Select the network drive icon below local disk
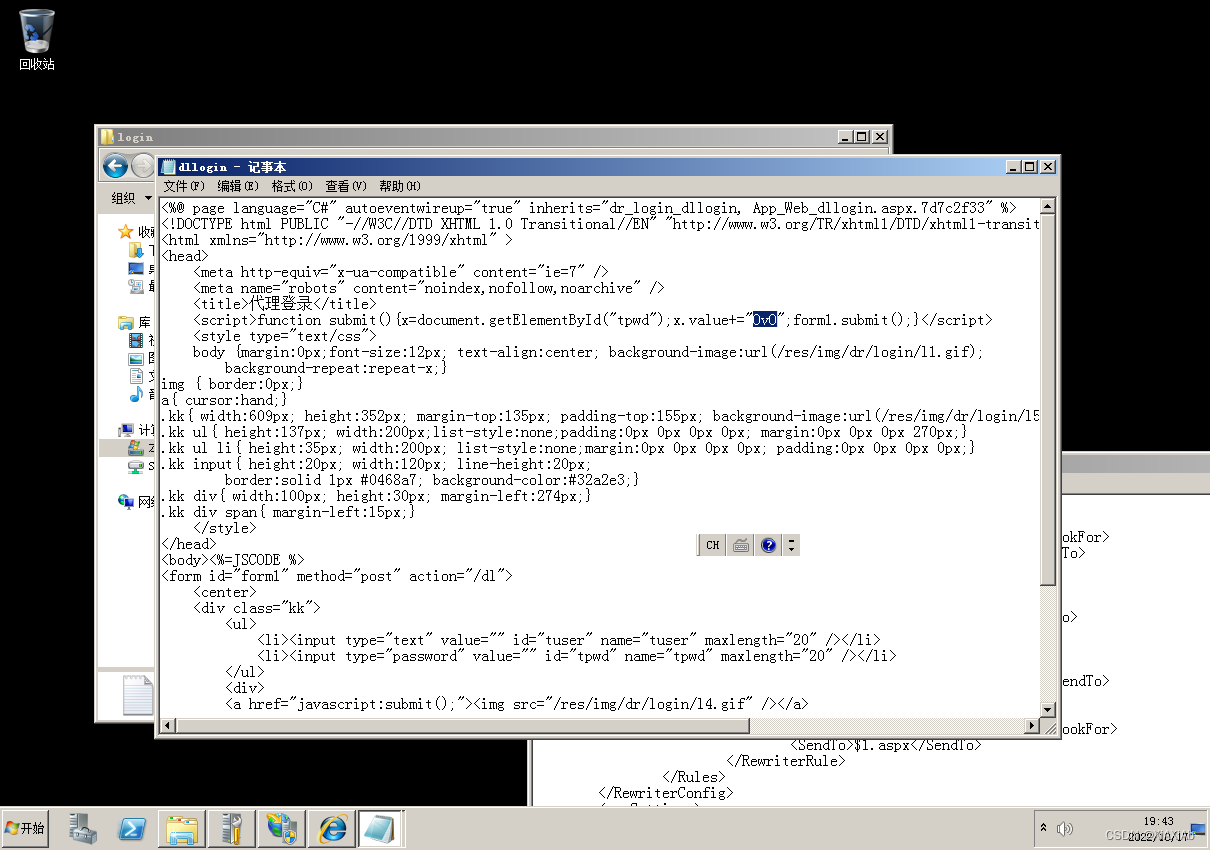Image resolution: width=1210 pixels, height=850 pixels. click(x=136, y=466)
